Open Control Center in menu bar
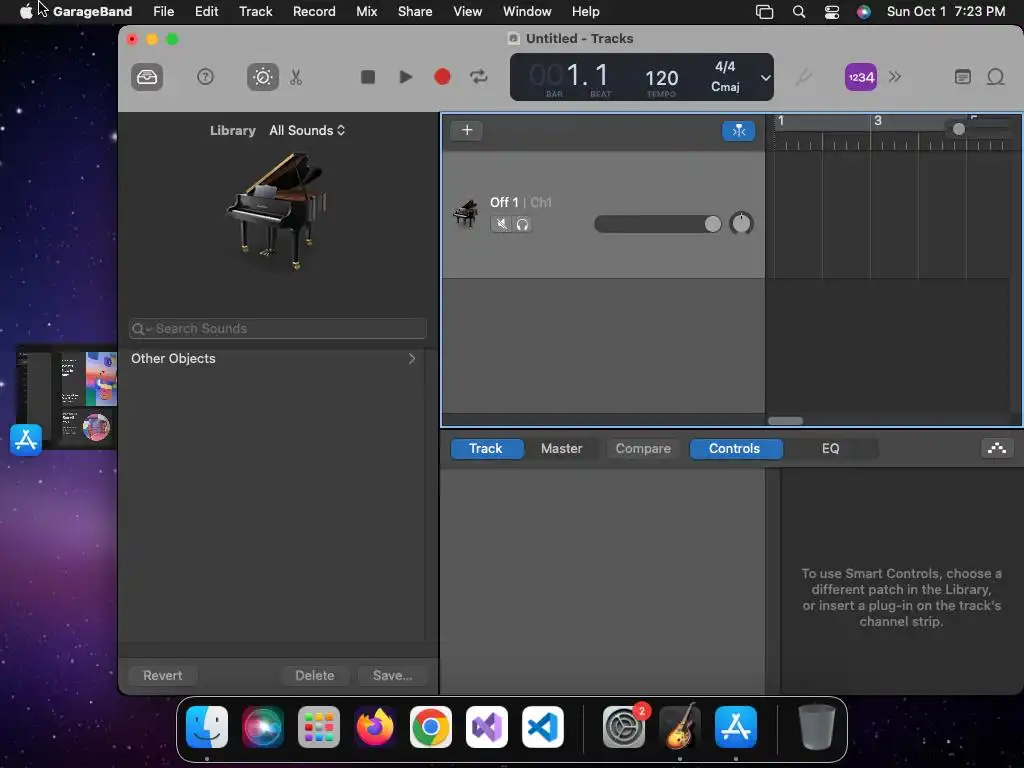 (831, 12)
